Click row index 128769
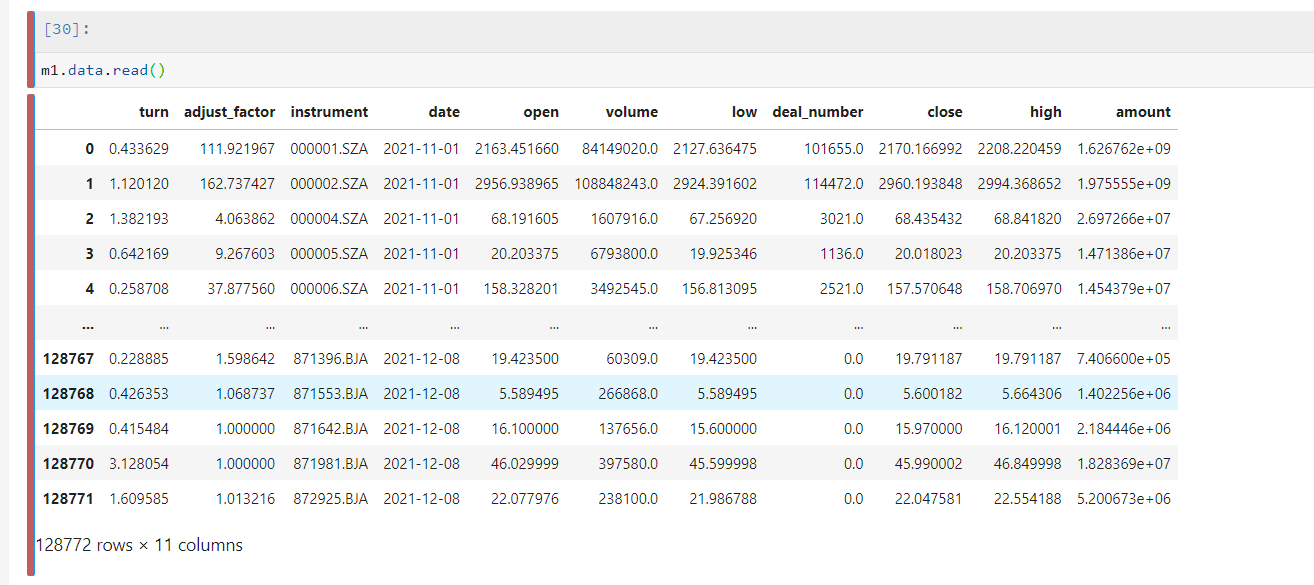 (x=69, y=429)
